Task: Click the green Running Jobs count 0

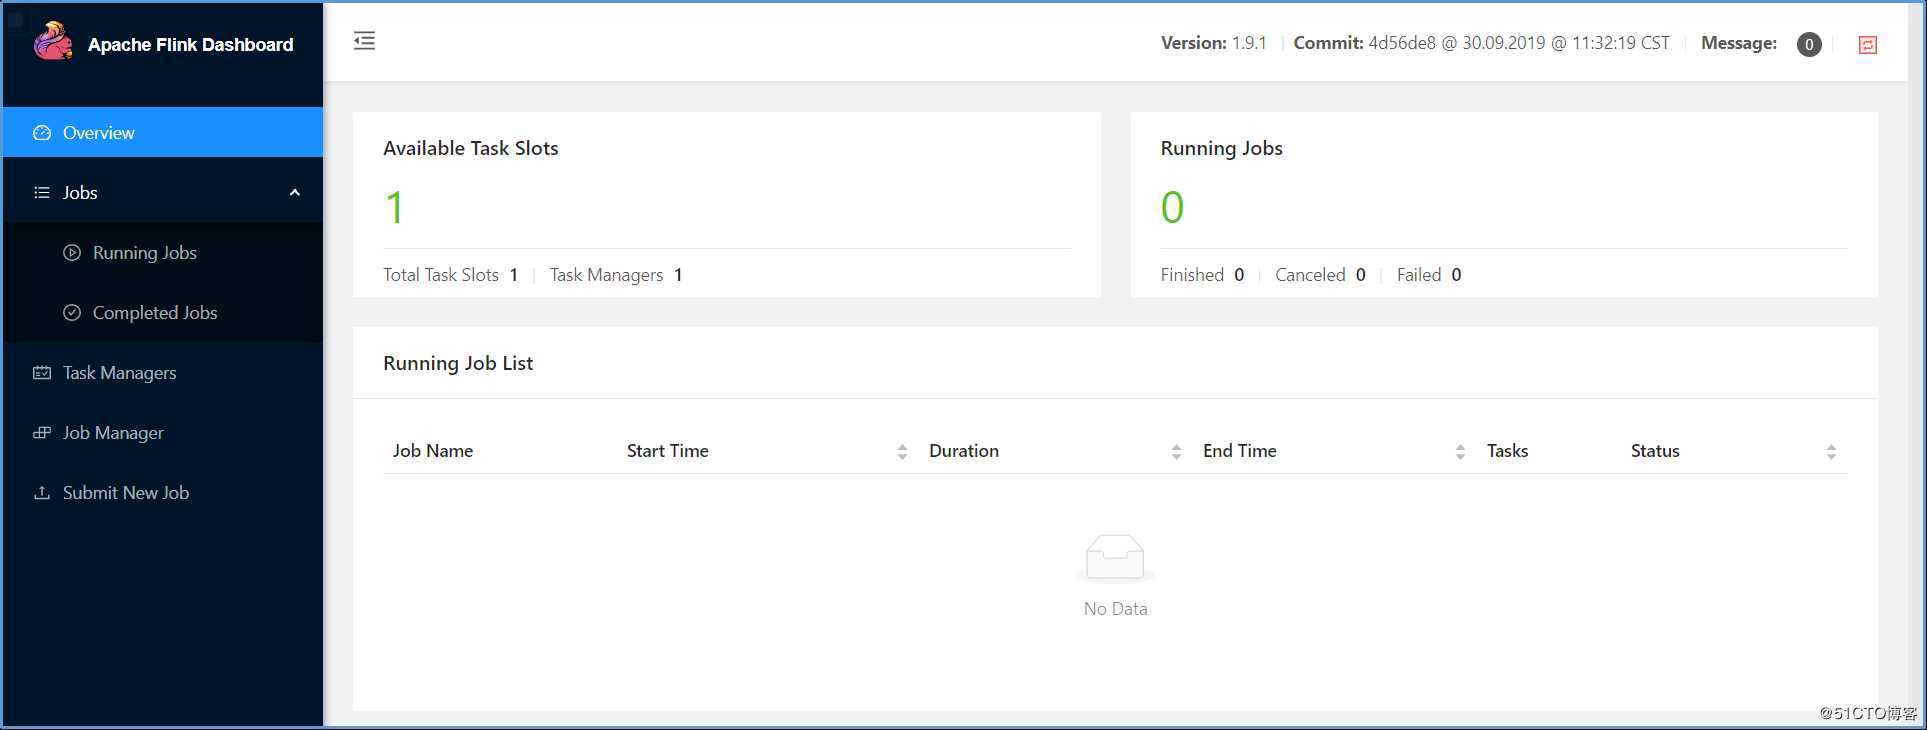Action: [1172, 208]
